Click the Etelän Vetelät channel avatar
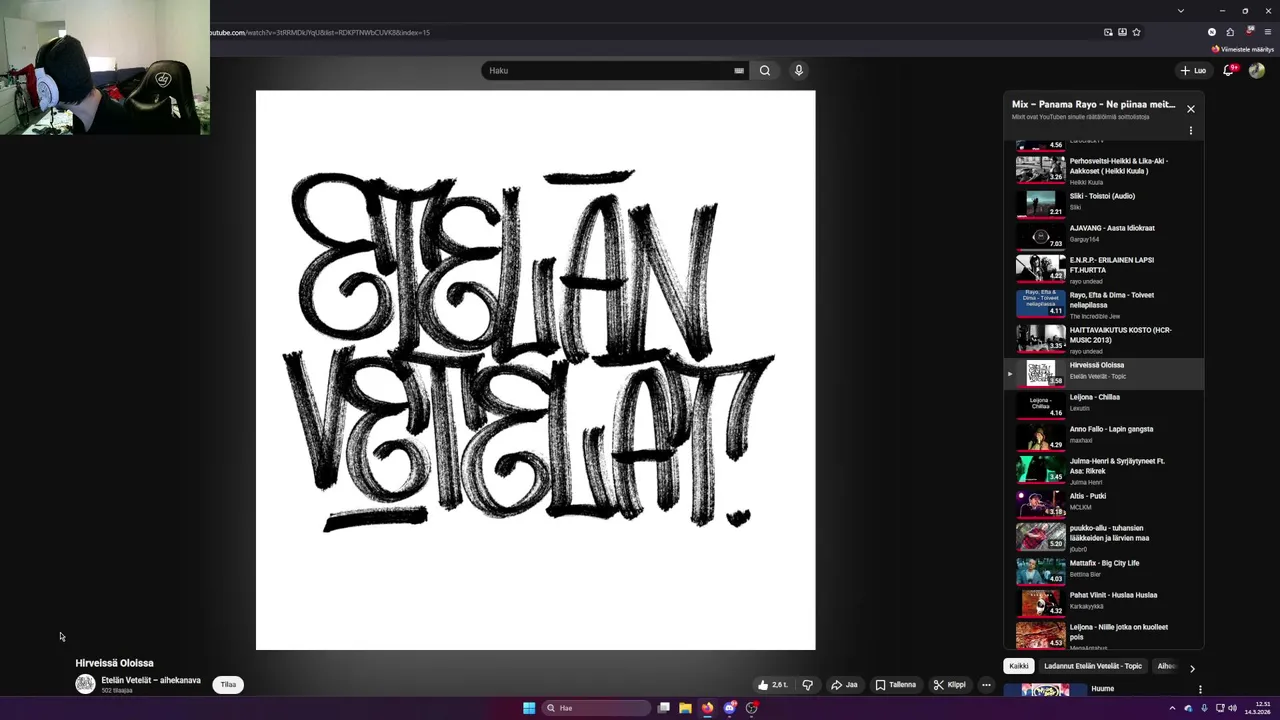Image resolution: width=1280 pixels, height=720 pixels. point(85,684)
